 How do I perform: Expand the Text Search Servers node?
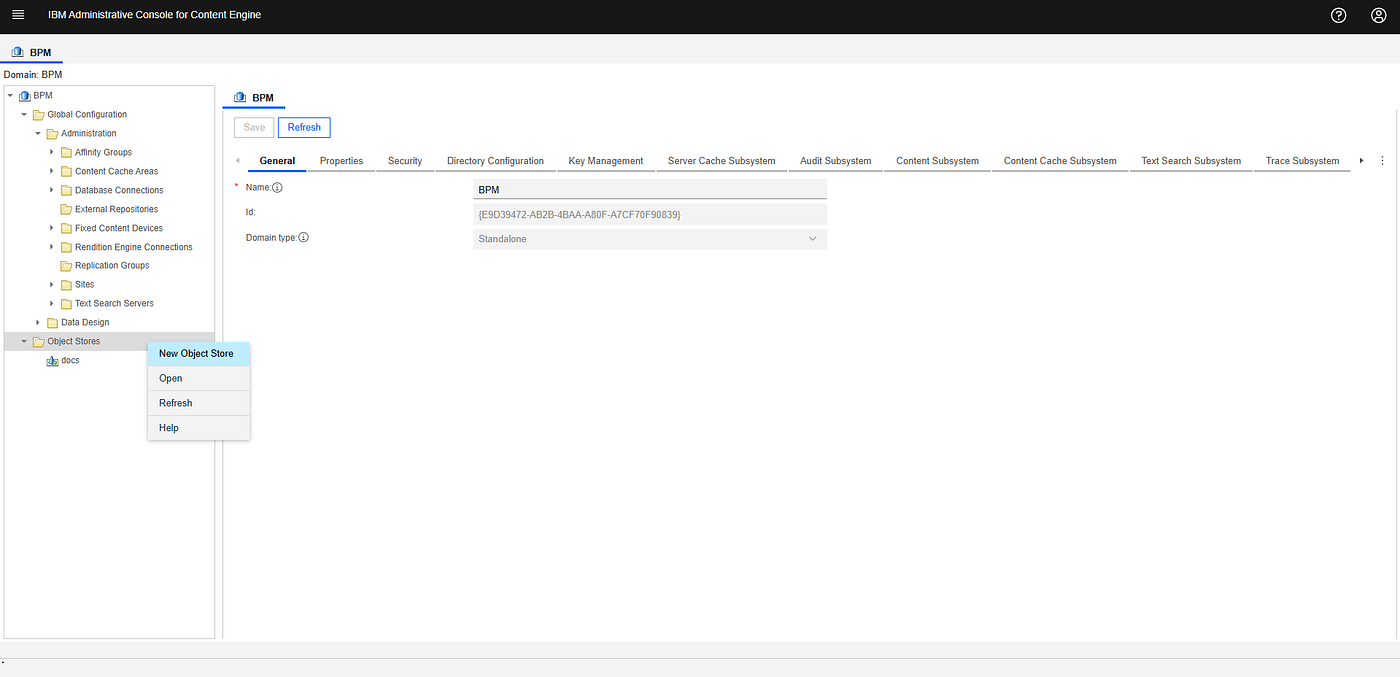52,304
